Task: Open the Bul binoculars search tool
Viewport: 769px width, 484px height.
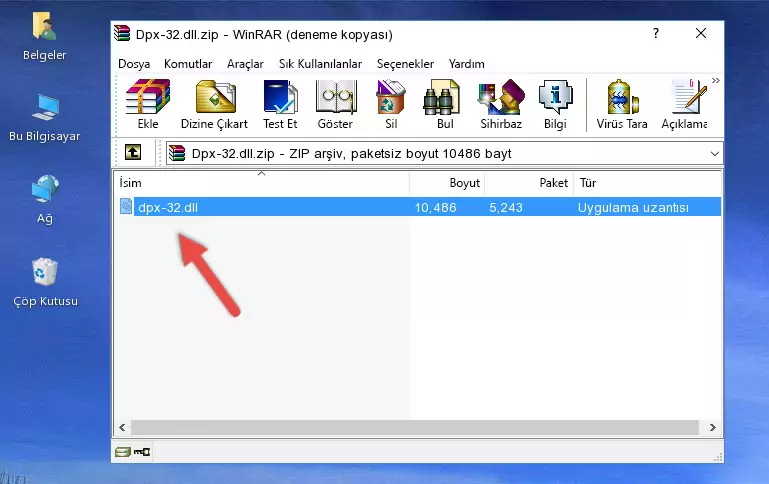Action: 441,97
